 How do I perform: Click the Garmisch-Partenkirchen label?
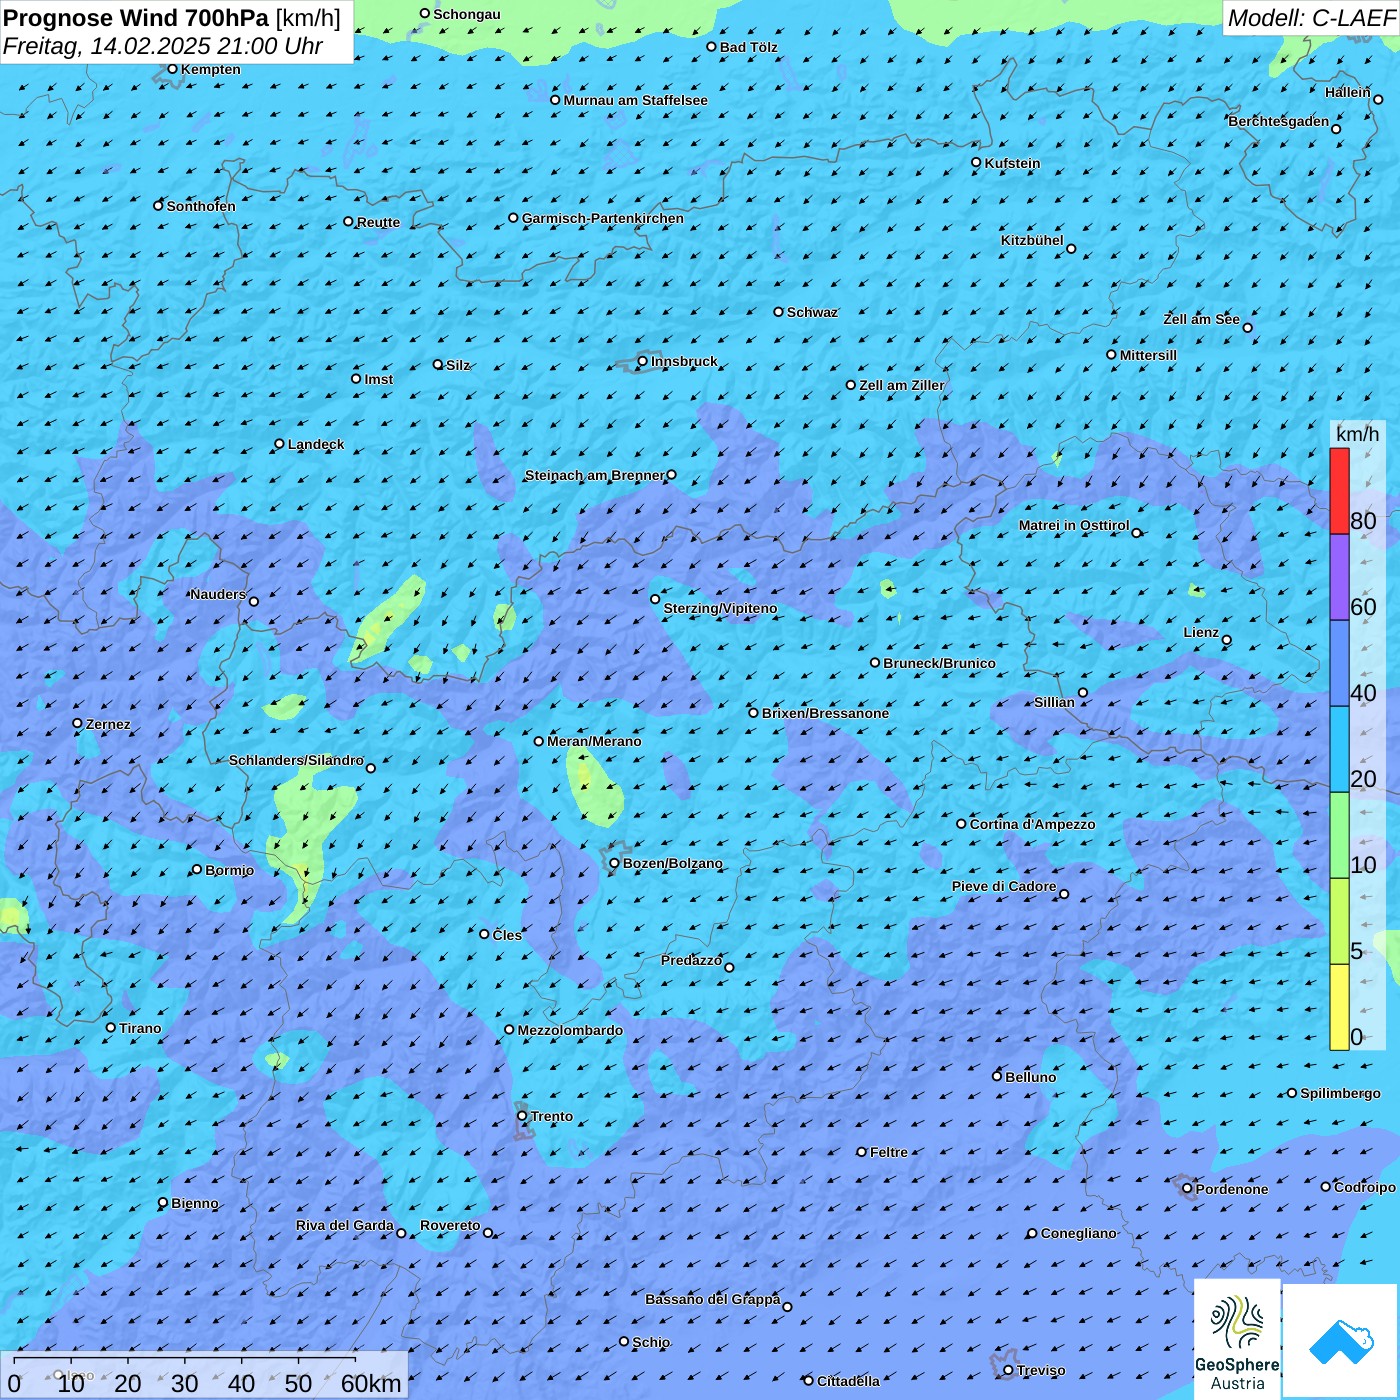coord(603,218)
